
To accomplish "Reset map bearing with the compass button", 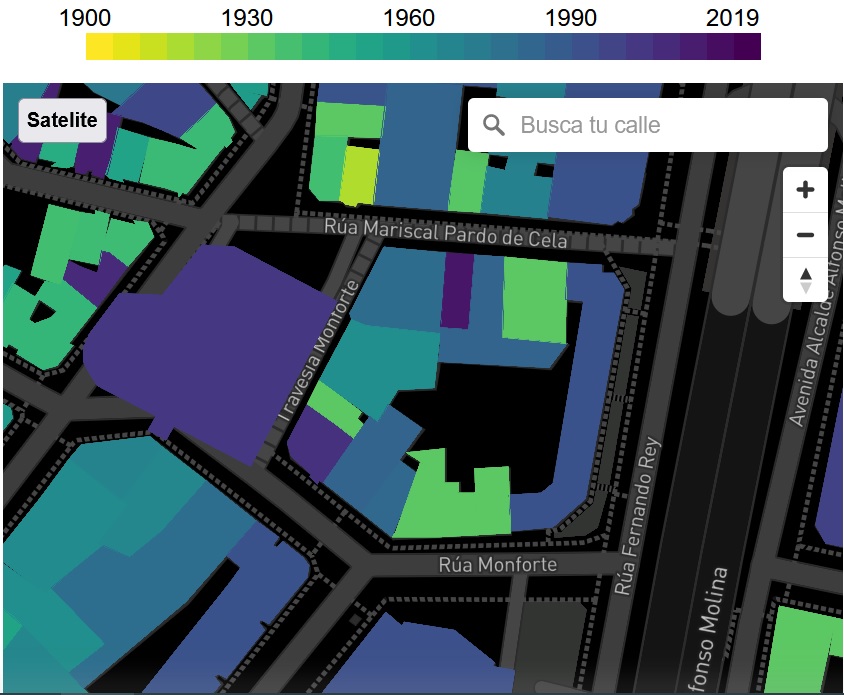I will tap(805, 280).
